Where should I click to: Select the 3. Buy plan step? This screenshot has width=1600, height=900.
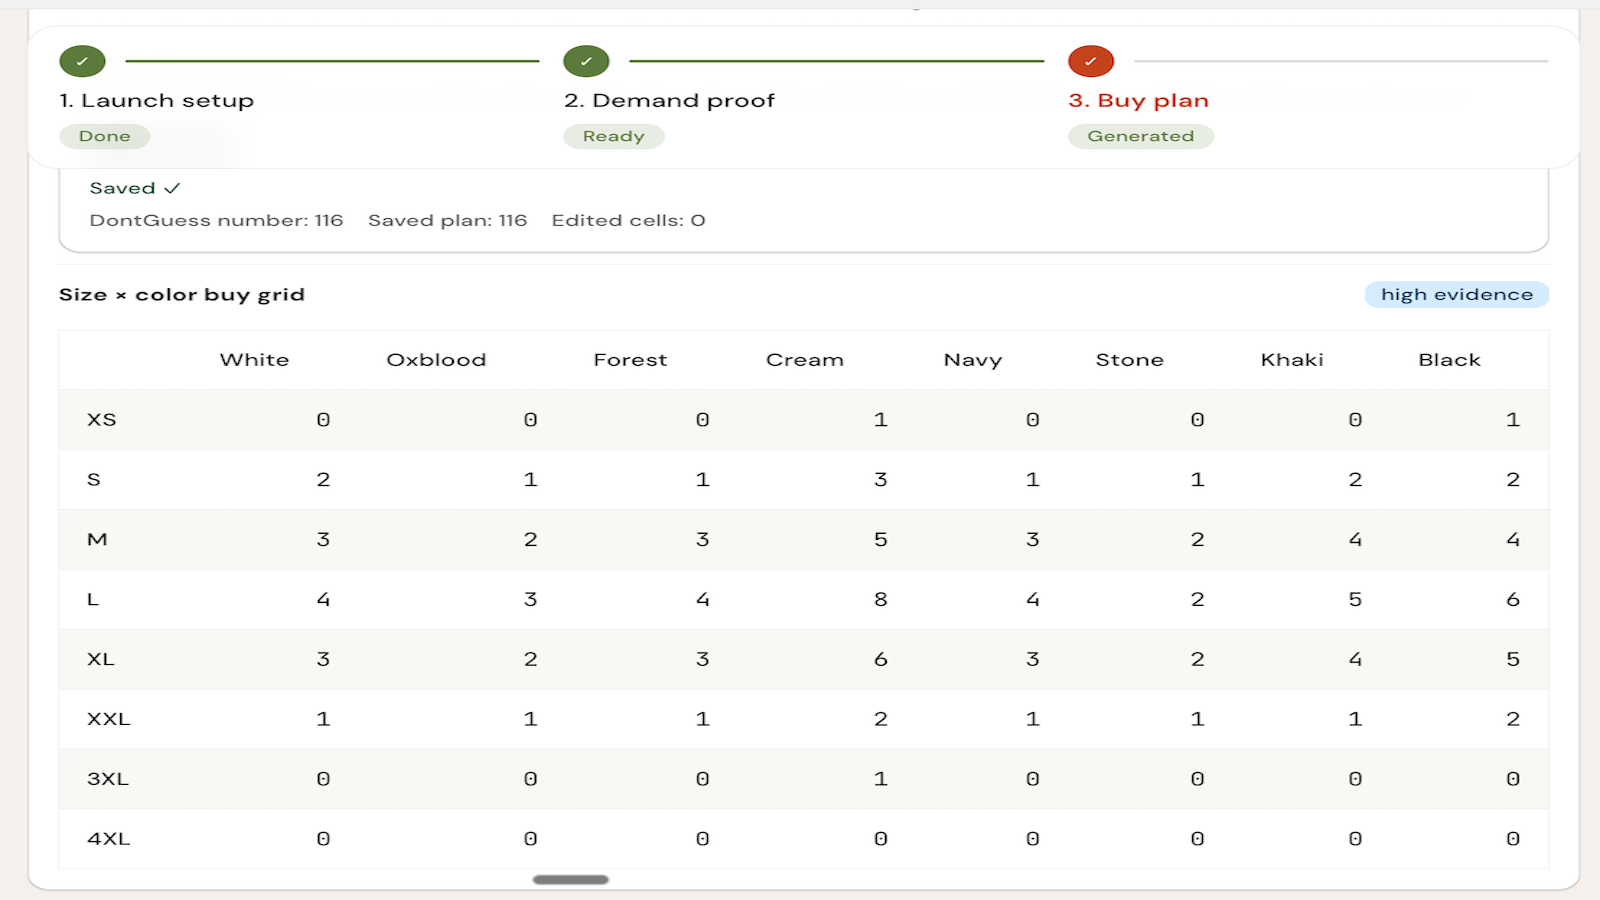(x=1138, y=100)
